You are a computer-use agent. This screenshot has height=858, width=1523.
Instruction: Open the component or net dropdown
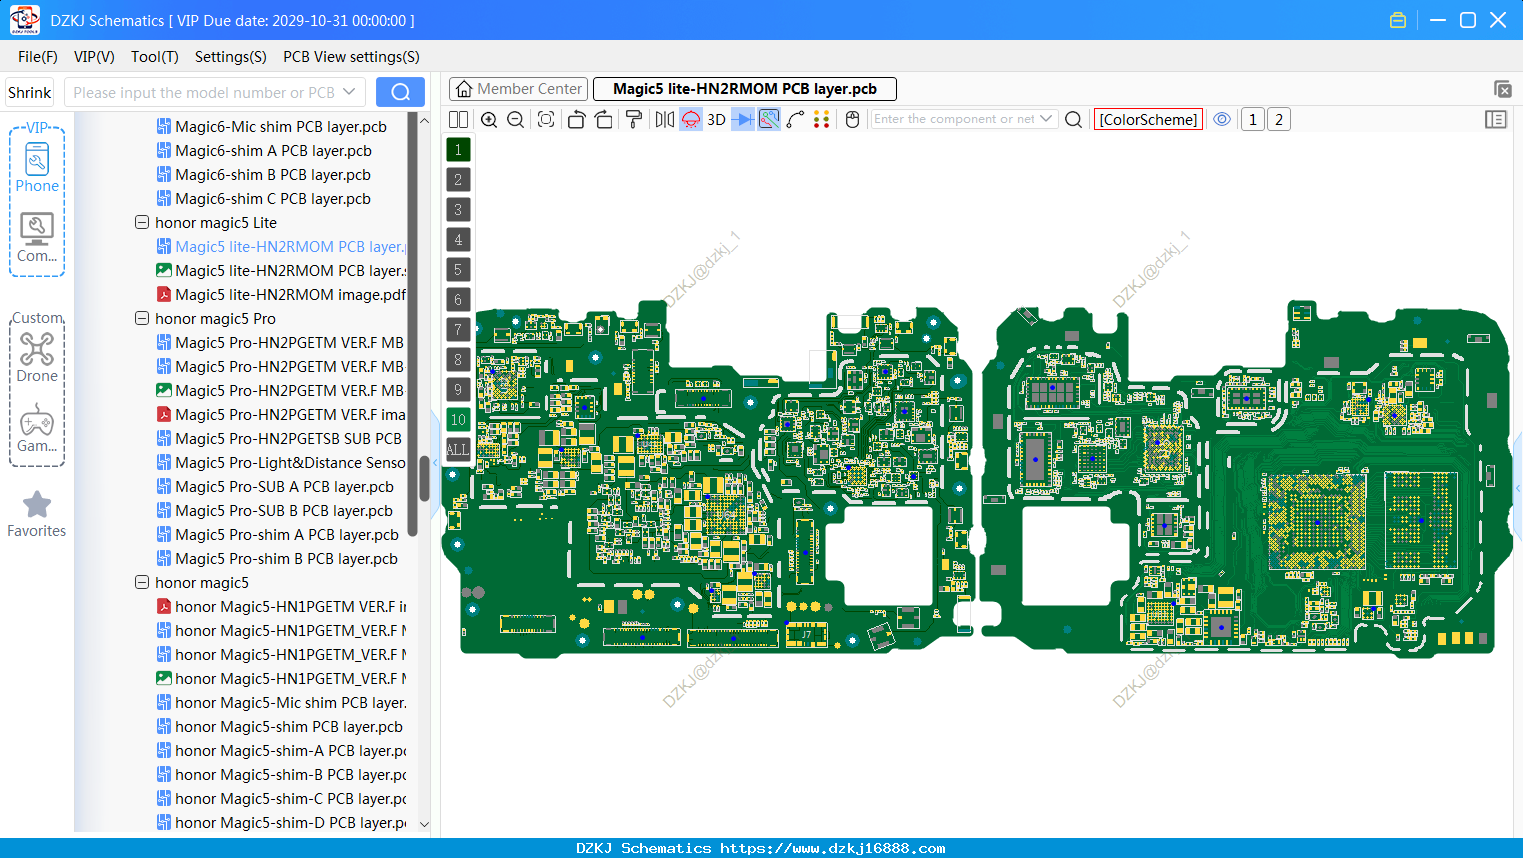click(1046, 119)
